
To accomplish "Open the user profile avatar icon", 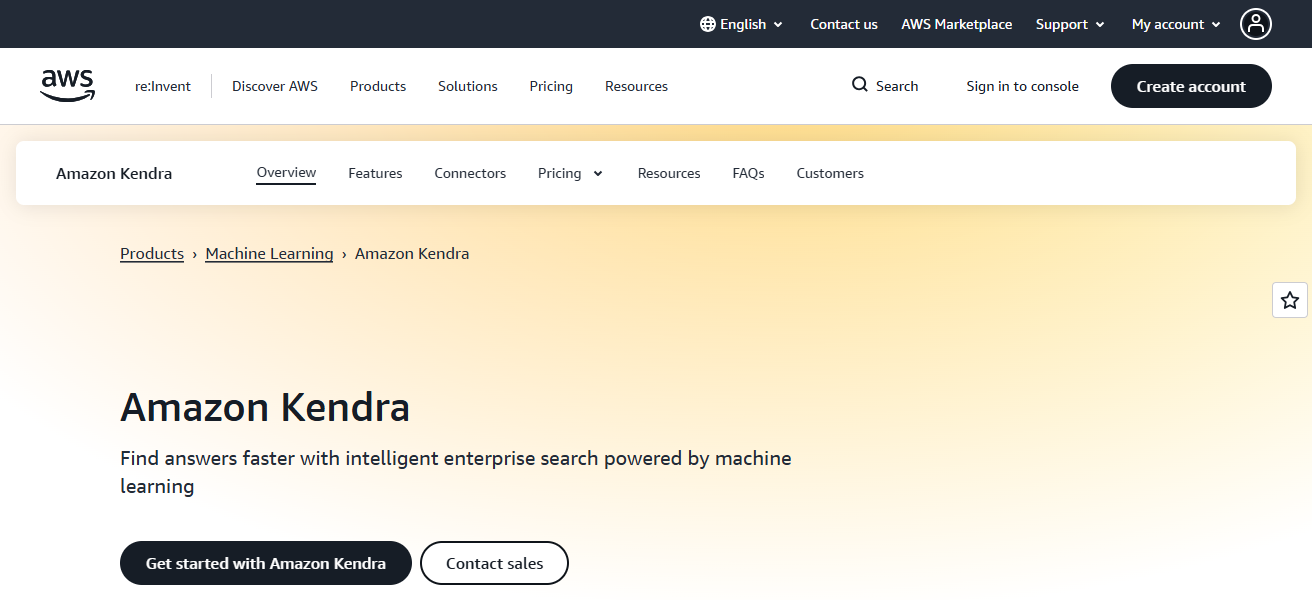I will point(1255,24).
